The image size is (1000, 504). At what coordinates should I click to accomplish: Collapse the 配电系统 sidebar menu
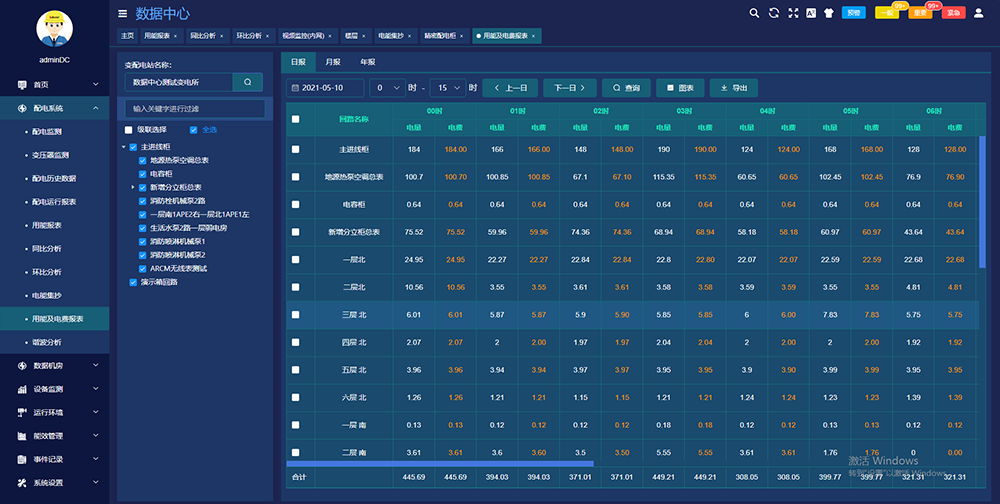pos(95,108)
